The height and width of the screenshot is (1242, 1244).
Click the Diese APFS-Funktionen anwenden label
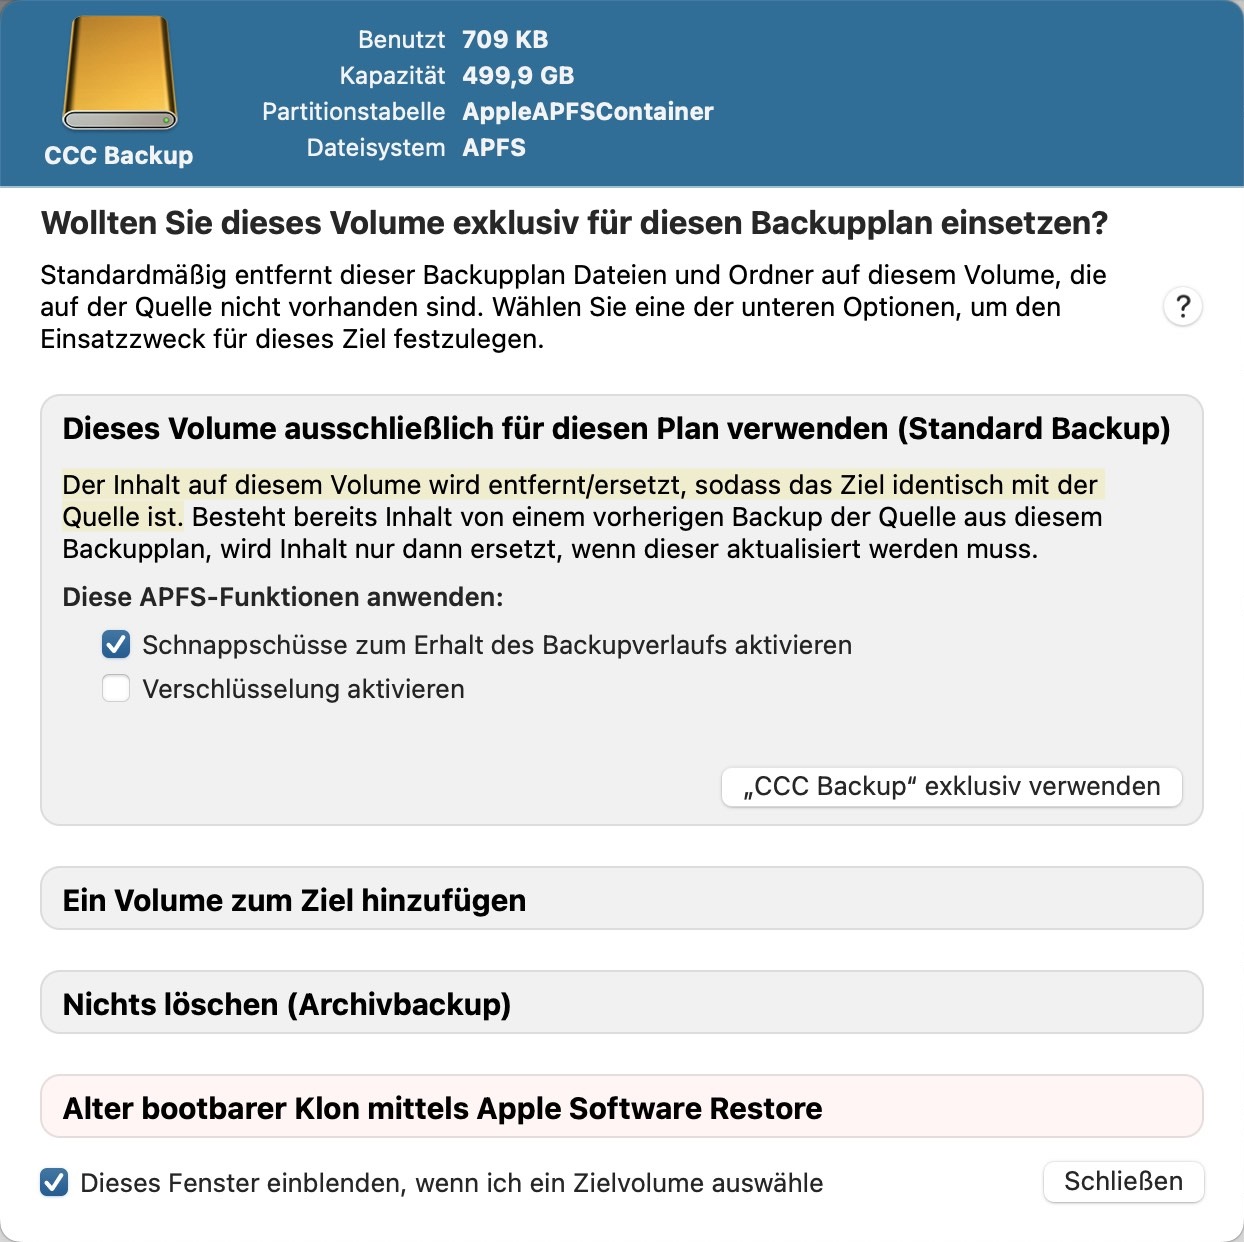[283, 597]
